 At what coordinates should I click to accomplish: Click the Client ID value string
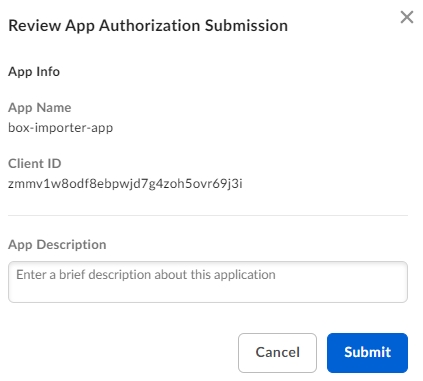125,184
